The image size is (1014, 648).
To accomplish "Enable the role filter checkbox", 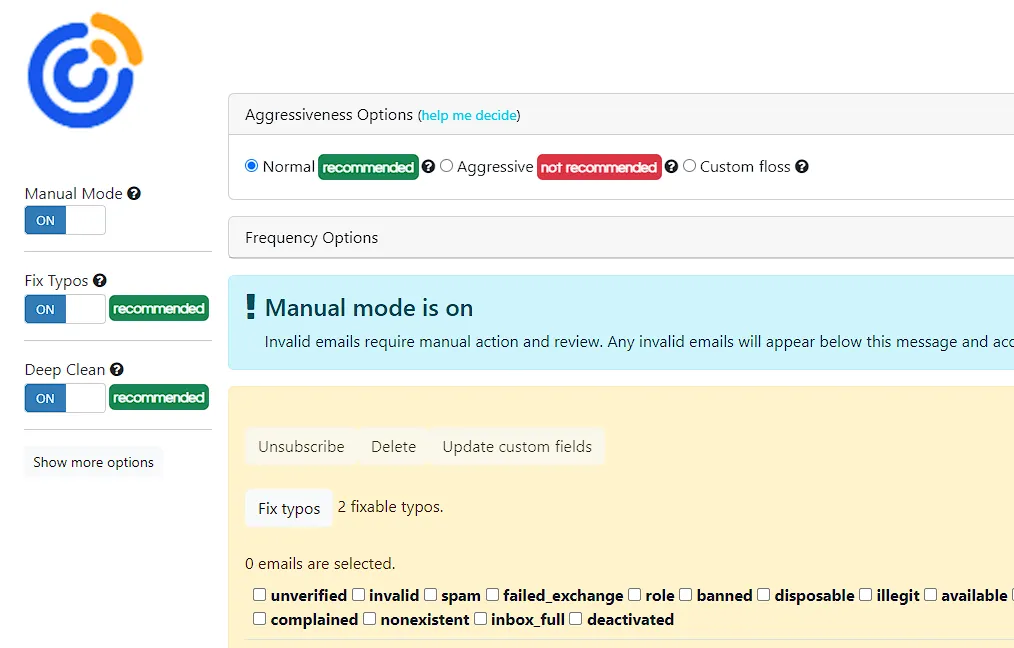I will pos(634,594).
